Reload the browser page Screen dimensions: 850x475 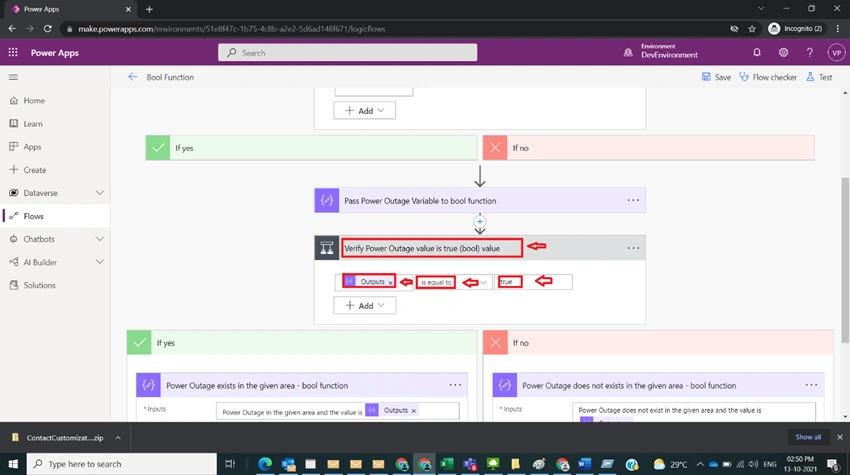coord(48,29)
